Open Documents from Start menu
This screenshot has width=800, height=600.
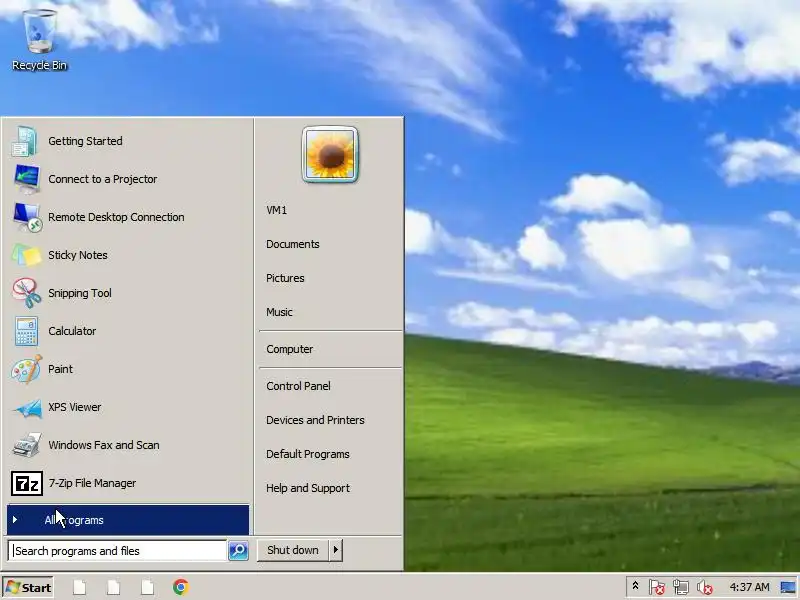click(293, 244)
